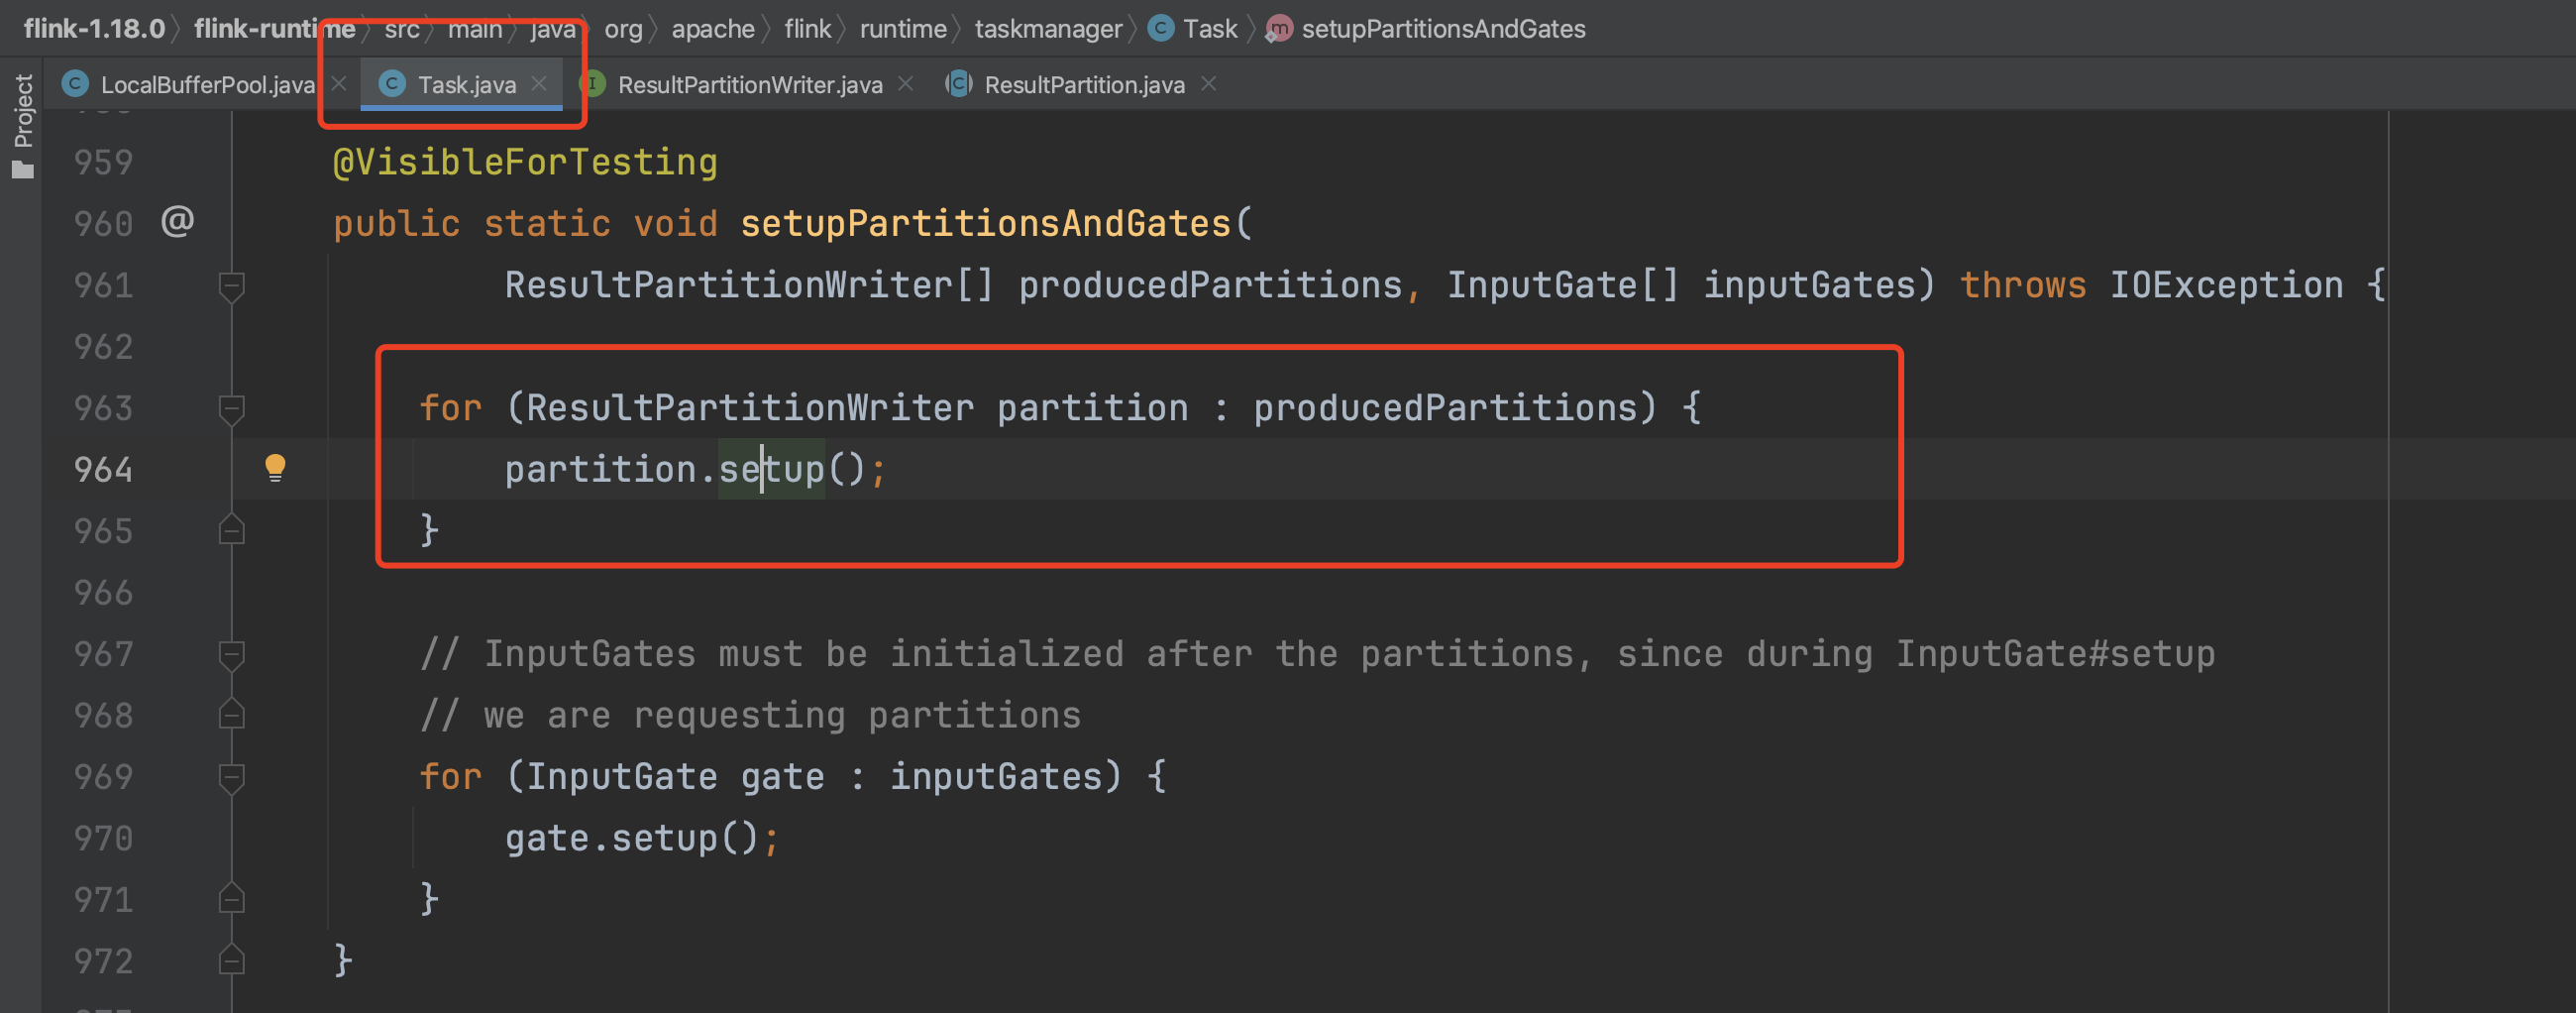Click taskmanager in the breadcrumb path

point(1048,29)
